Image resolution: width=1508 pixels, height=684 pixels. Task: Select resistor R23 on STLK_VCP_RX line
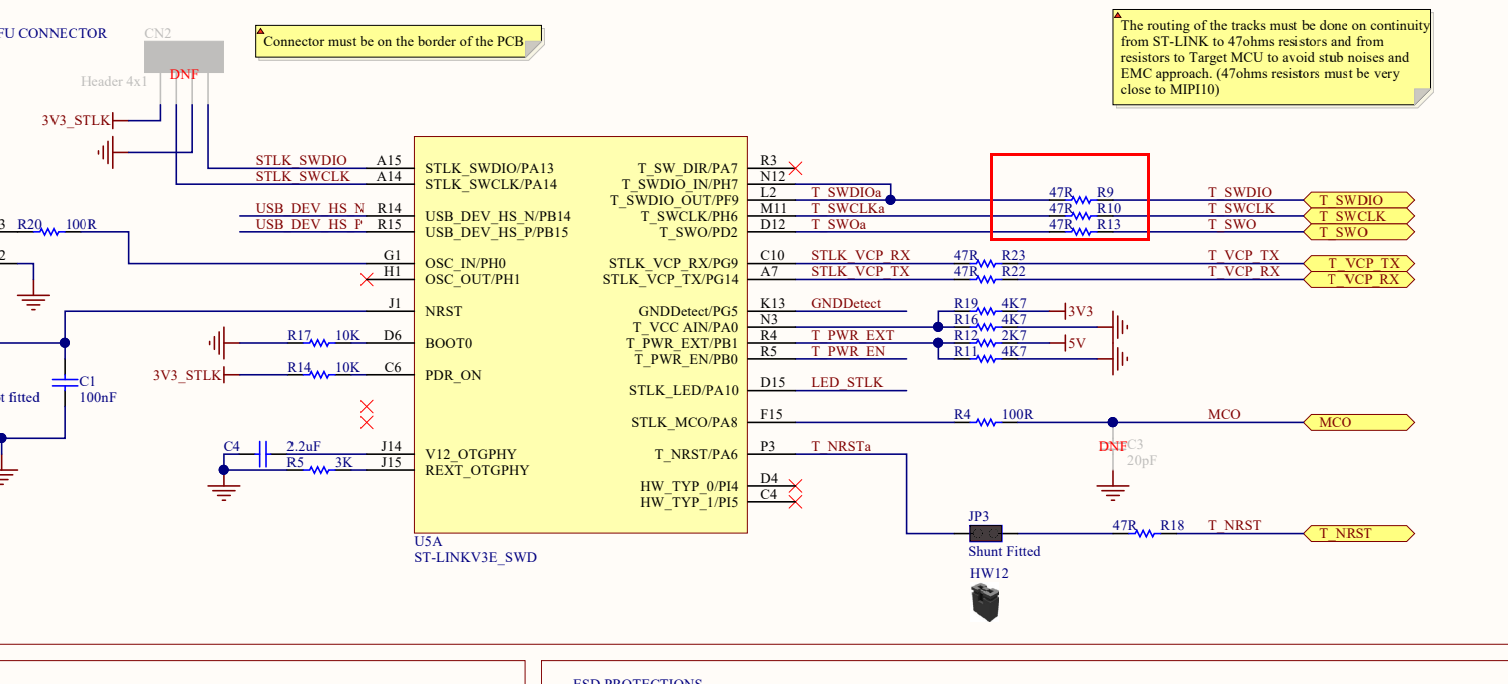(987, 262)
